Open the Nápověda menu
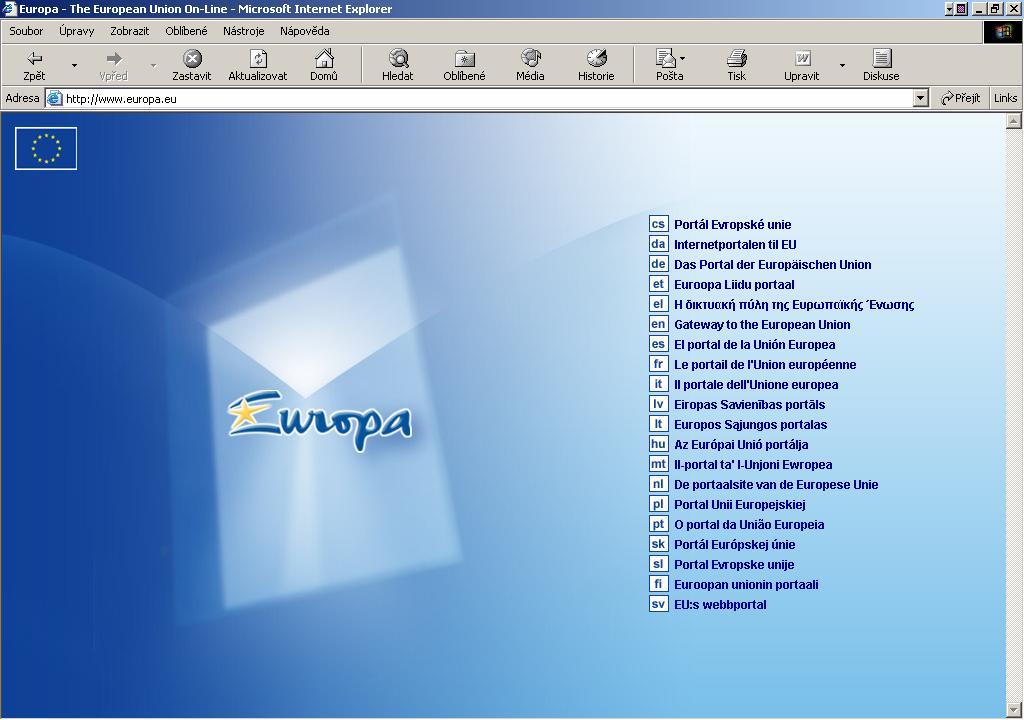 (x=304, y=31)
